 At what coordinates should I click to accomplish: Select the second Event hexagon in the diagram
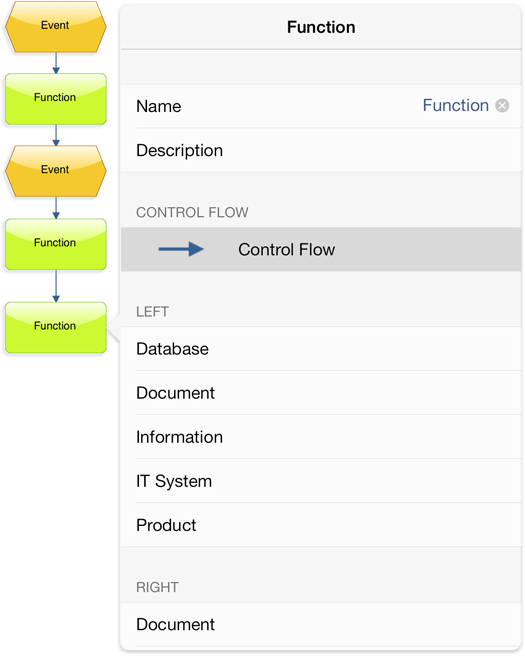[56, 171]
